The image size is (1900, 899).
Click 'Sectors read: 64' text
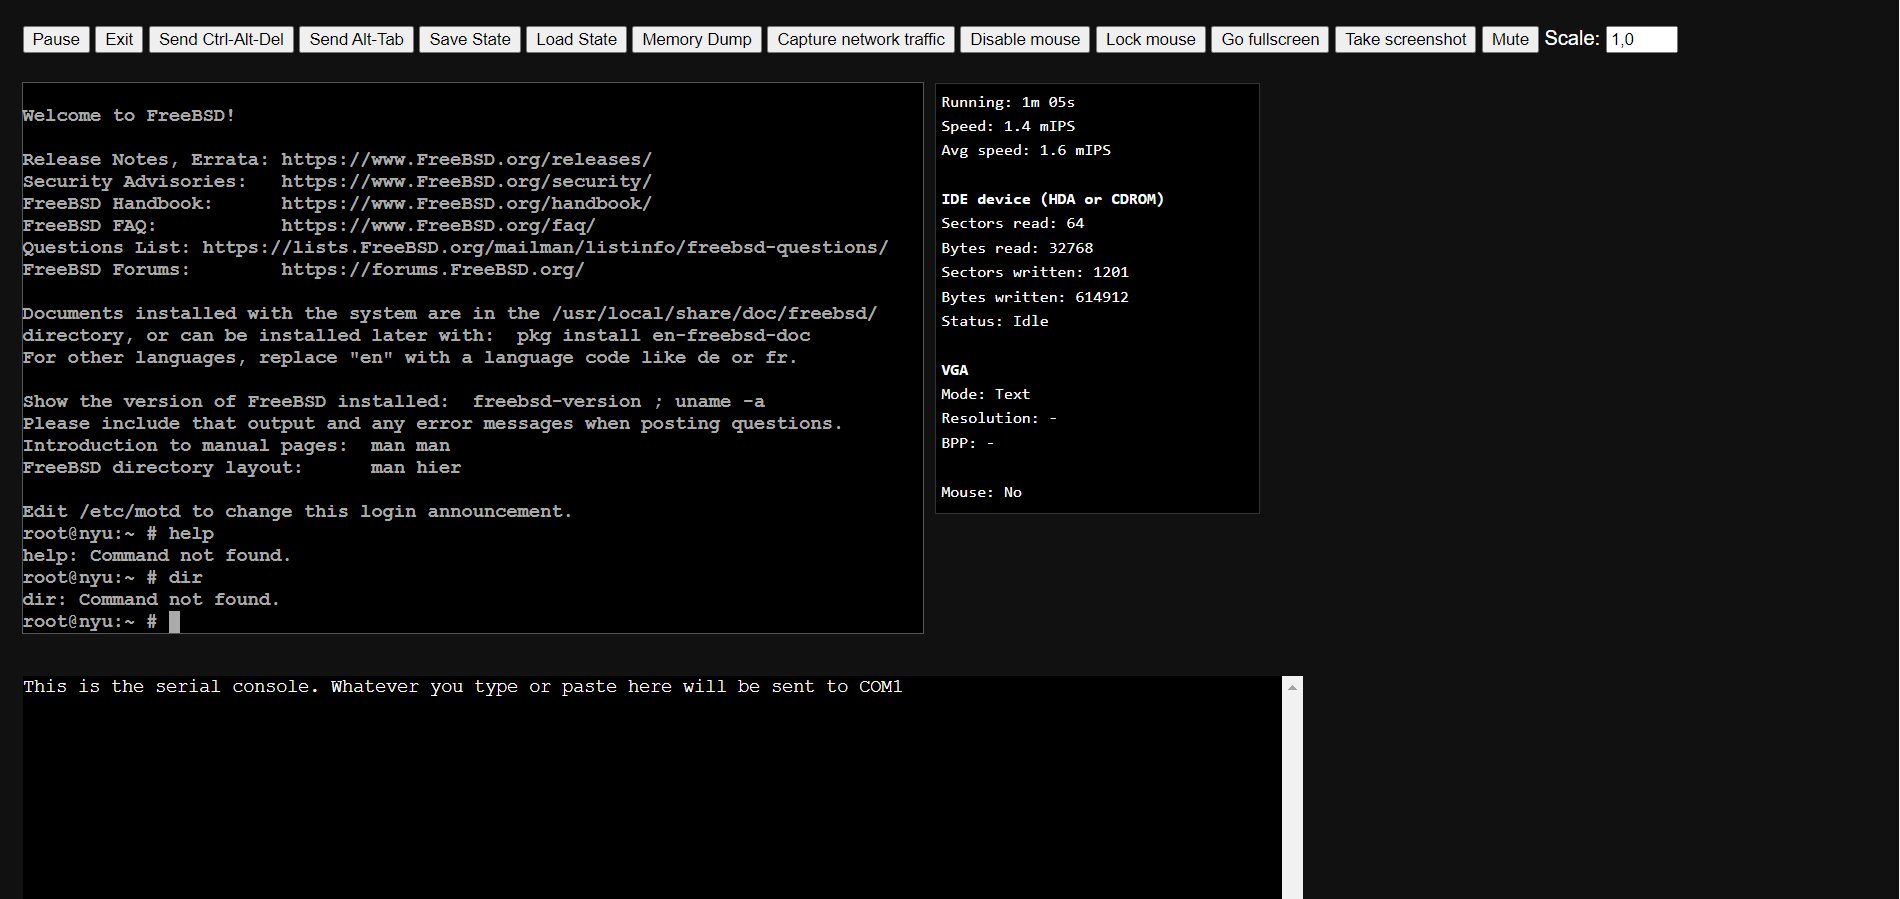pos(1012,223)
